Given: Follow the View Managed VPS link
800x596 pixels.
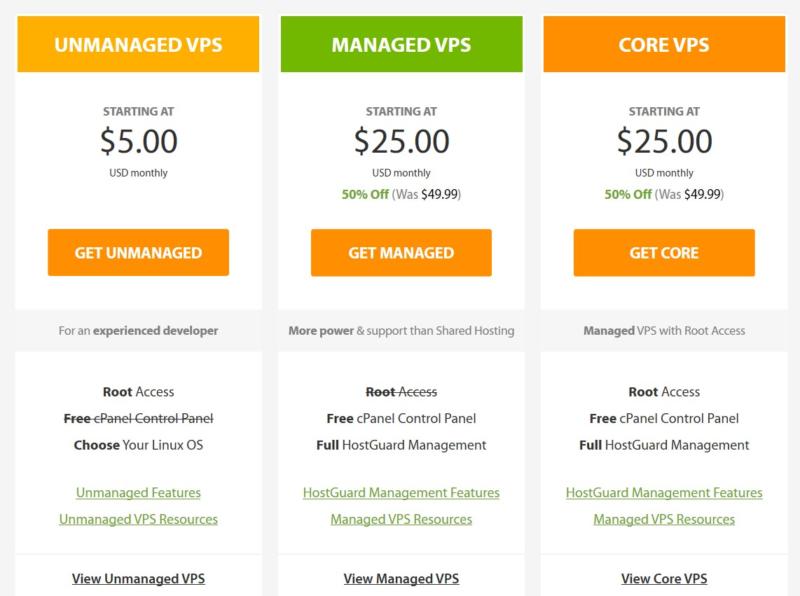Looking at the screenshot, I should pos(401,578).
